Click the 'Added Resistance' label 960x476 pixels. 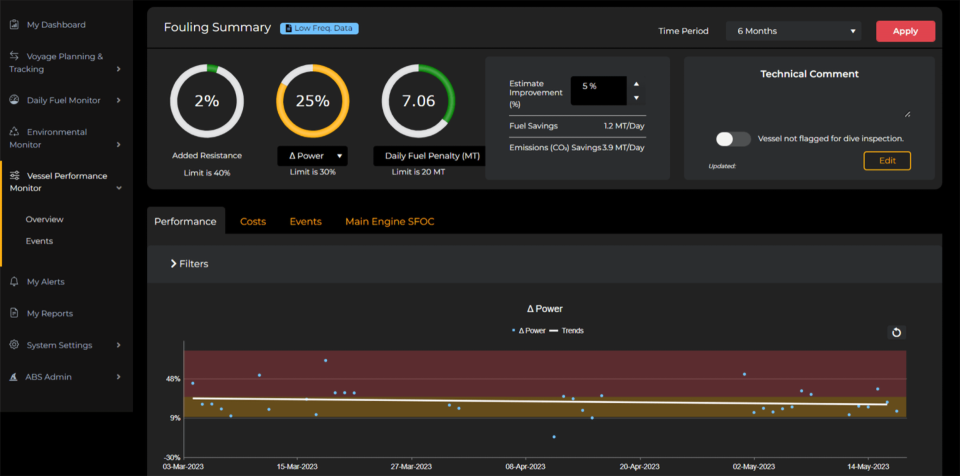tap(207, 156)
